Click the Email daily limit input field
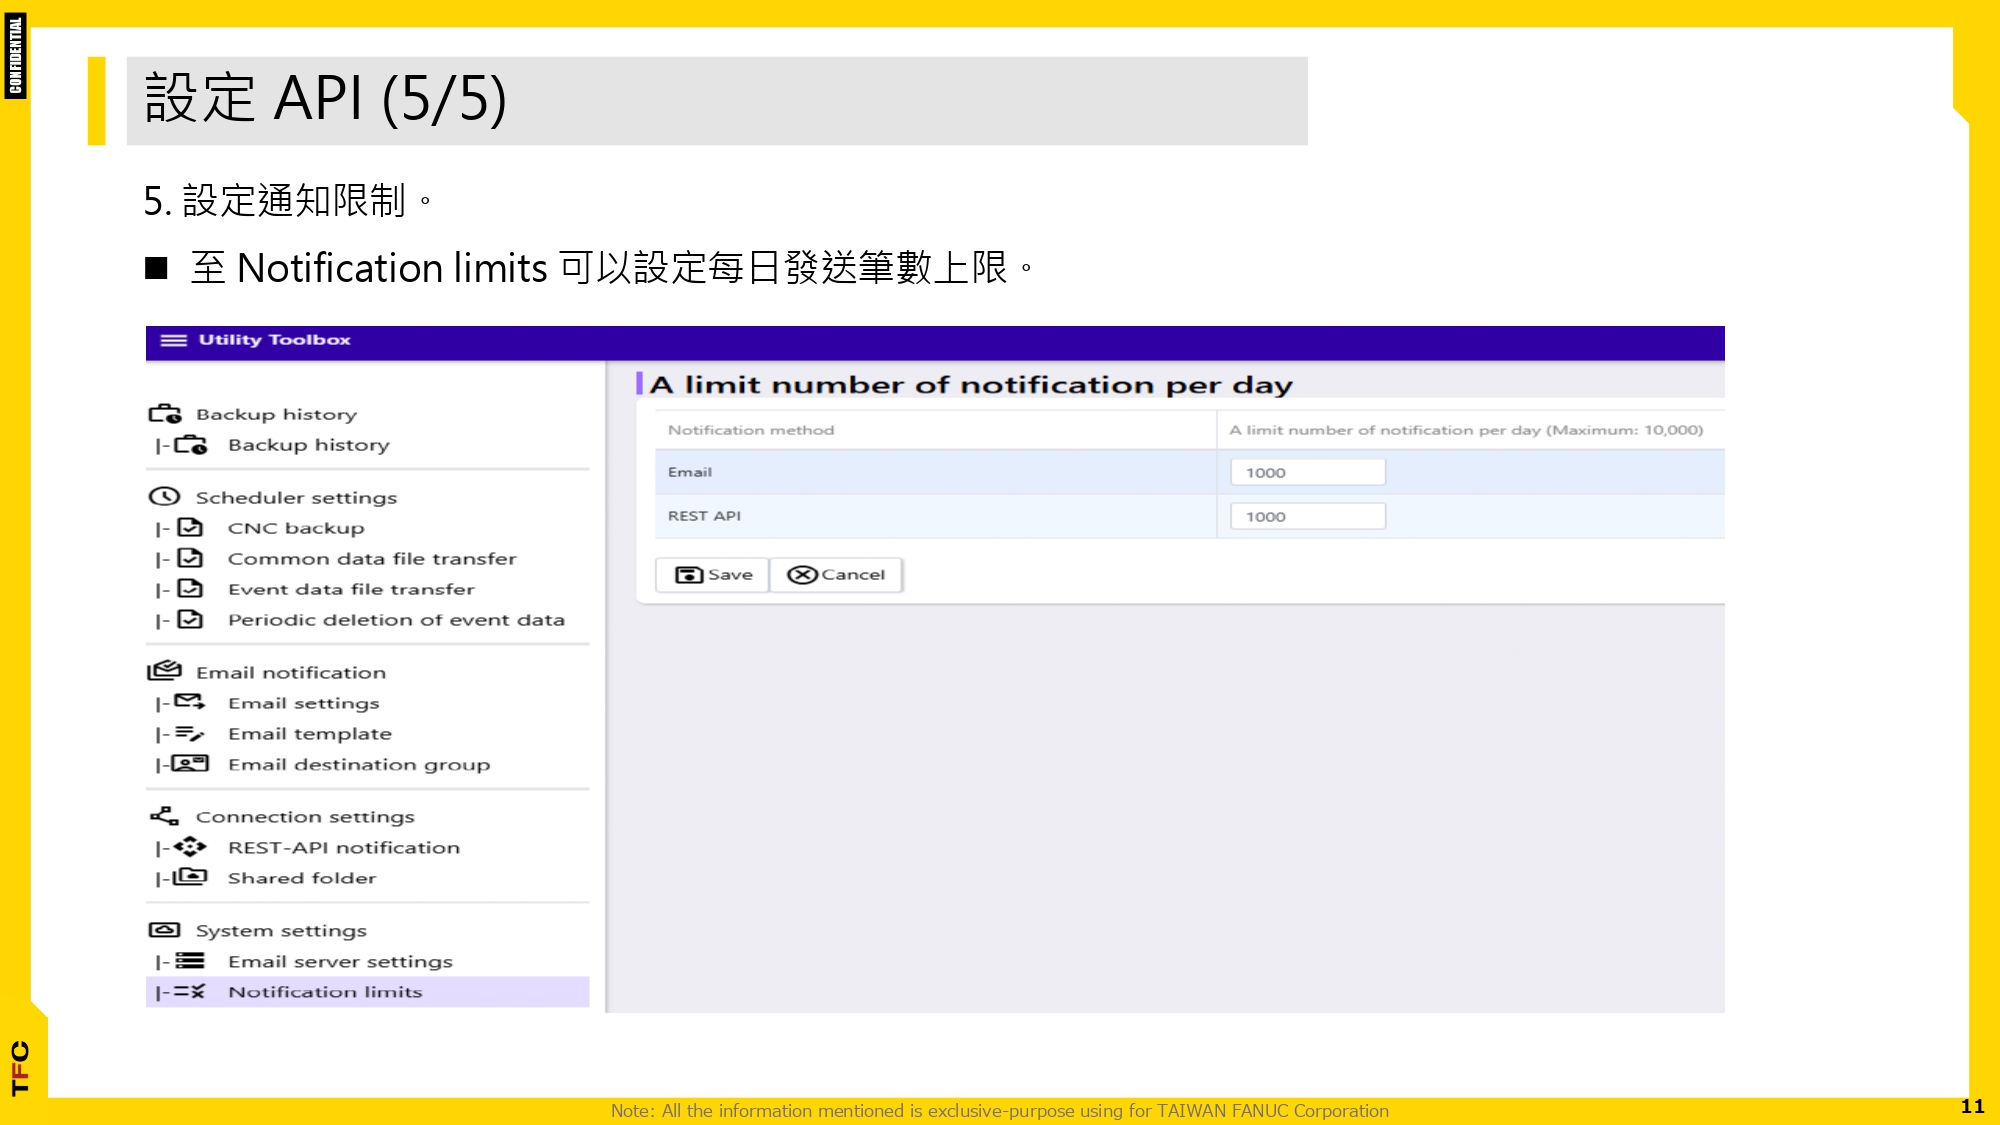 1307,472
